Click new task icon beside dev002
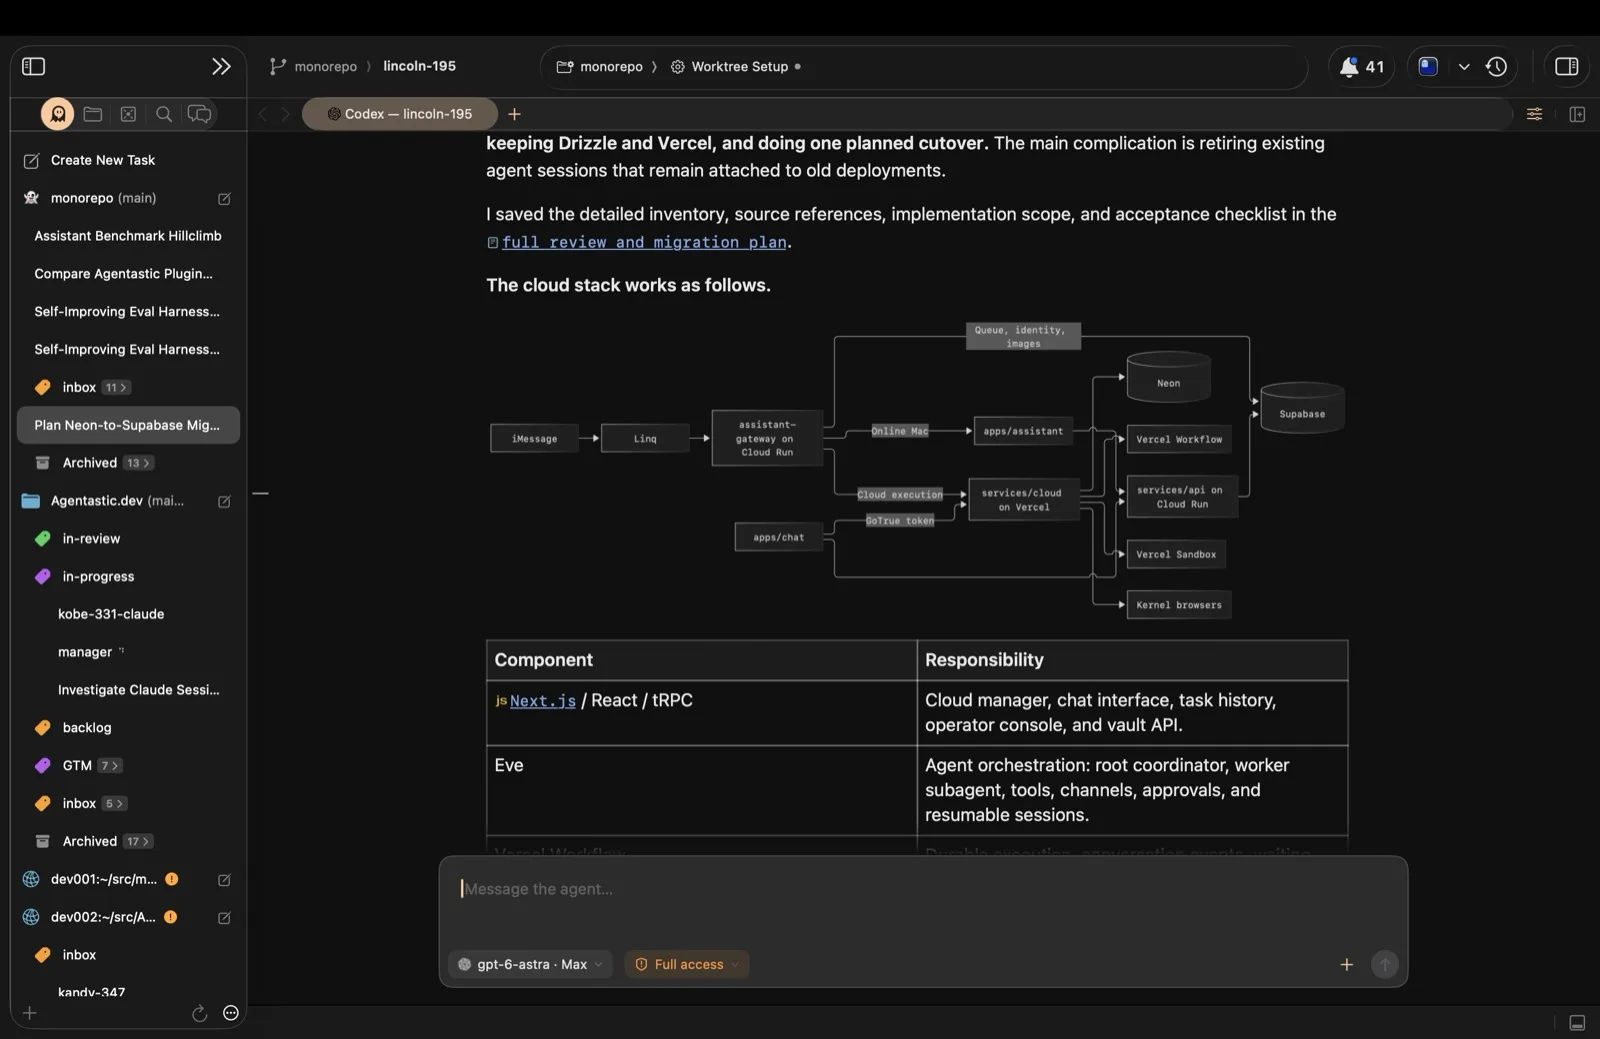 coord(224,918)
